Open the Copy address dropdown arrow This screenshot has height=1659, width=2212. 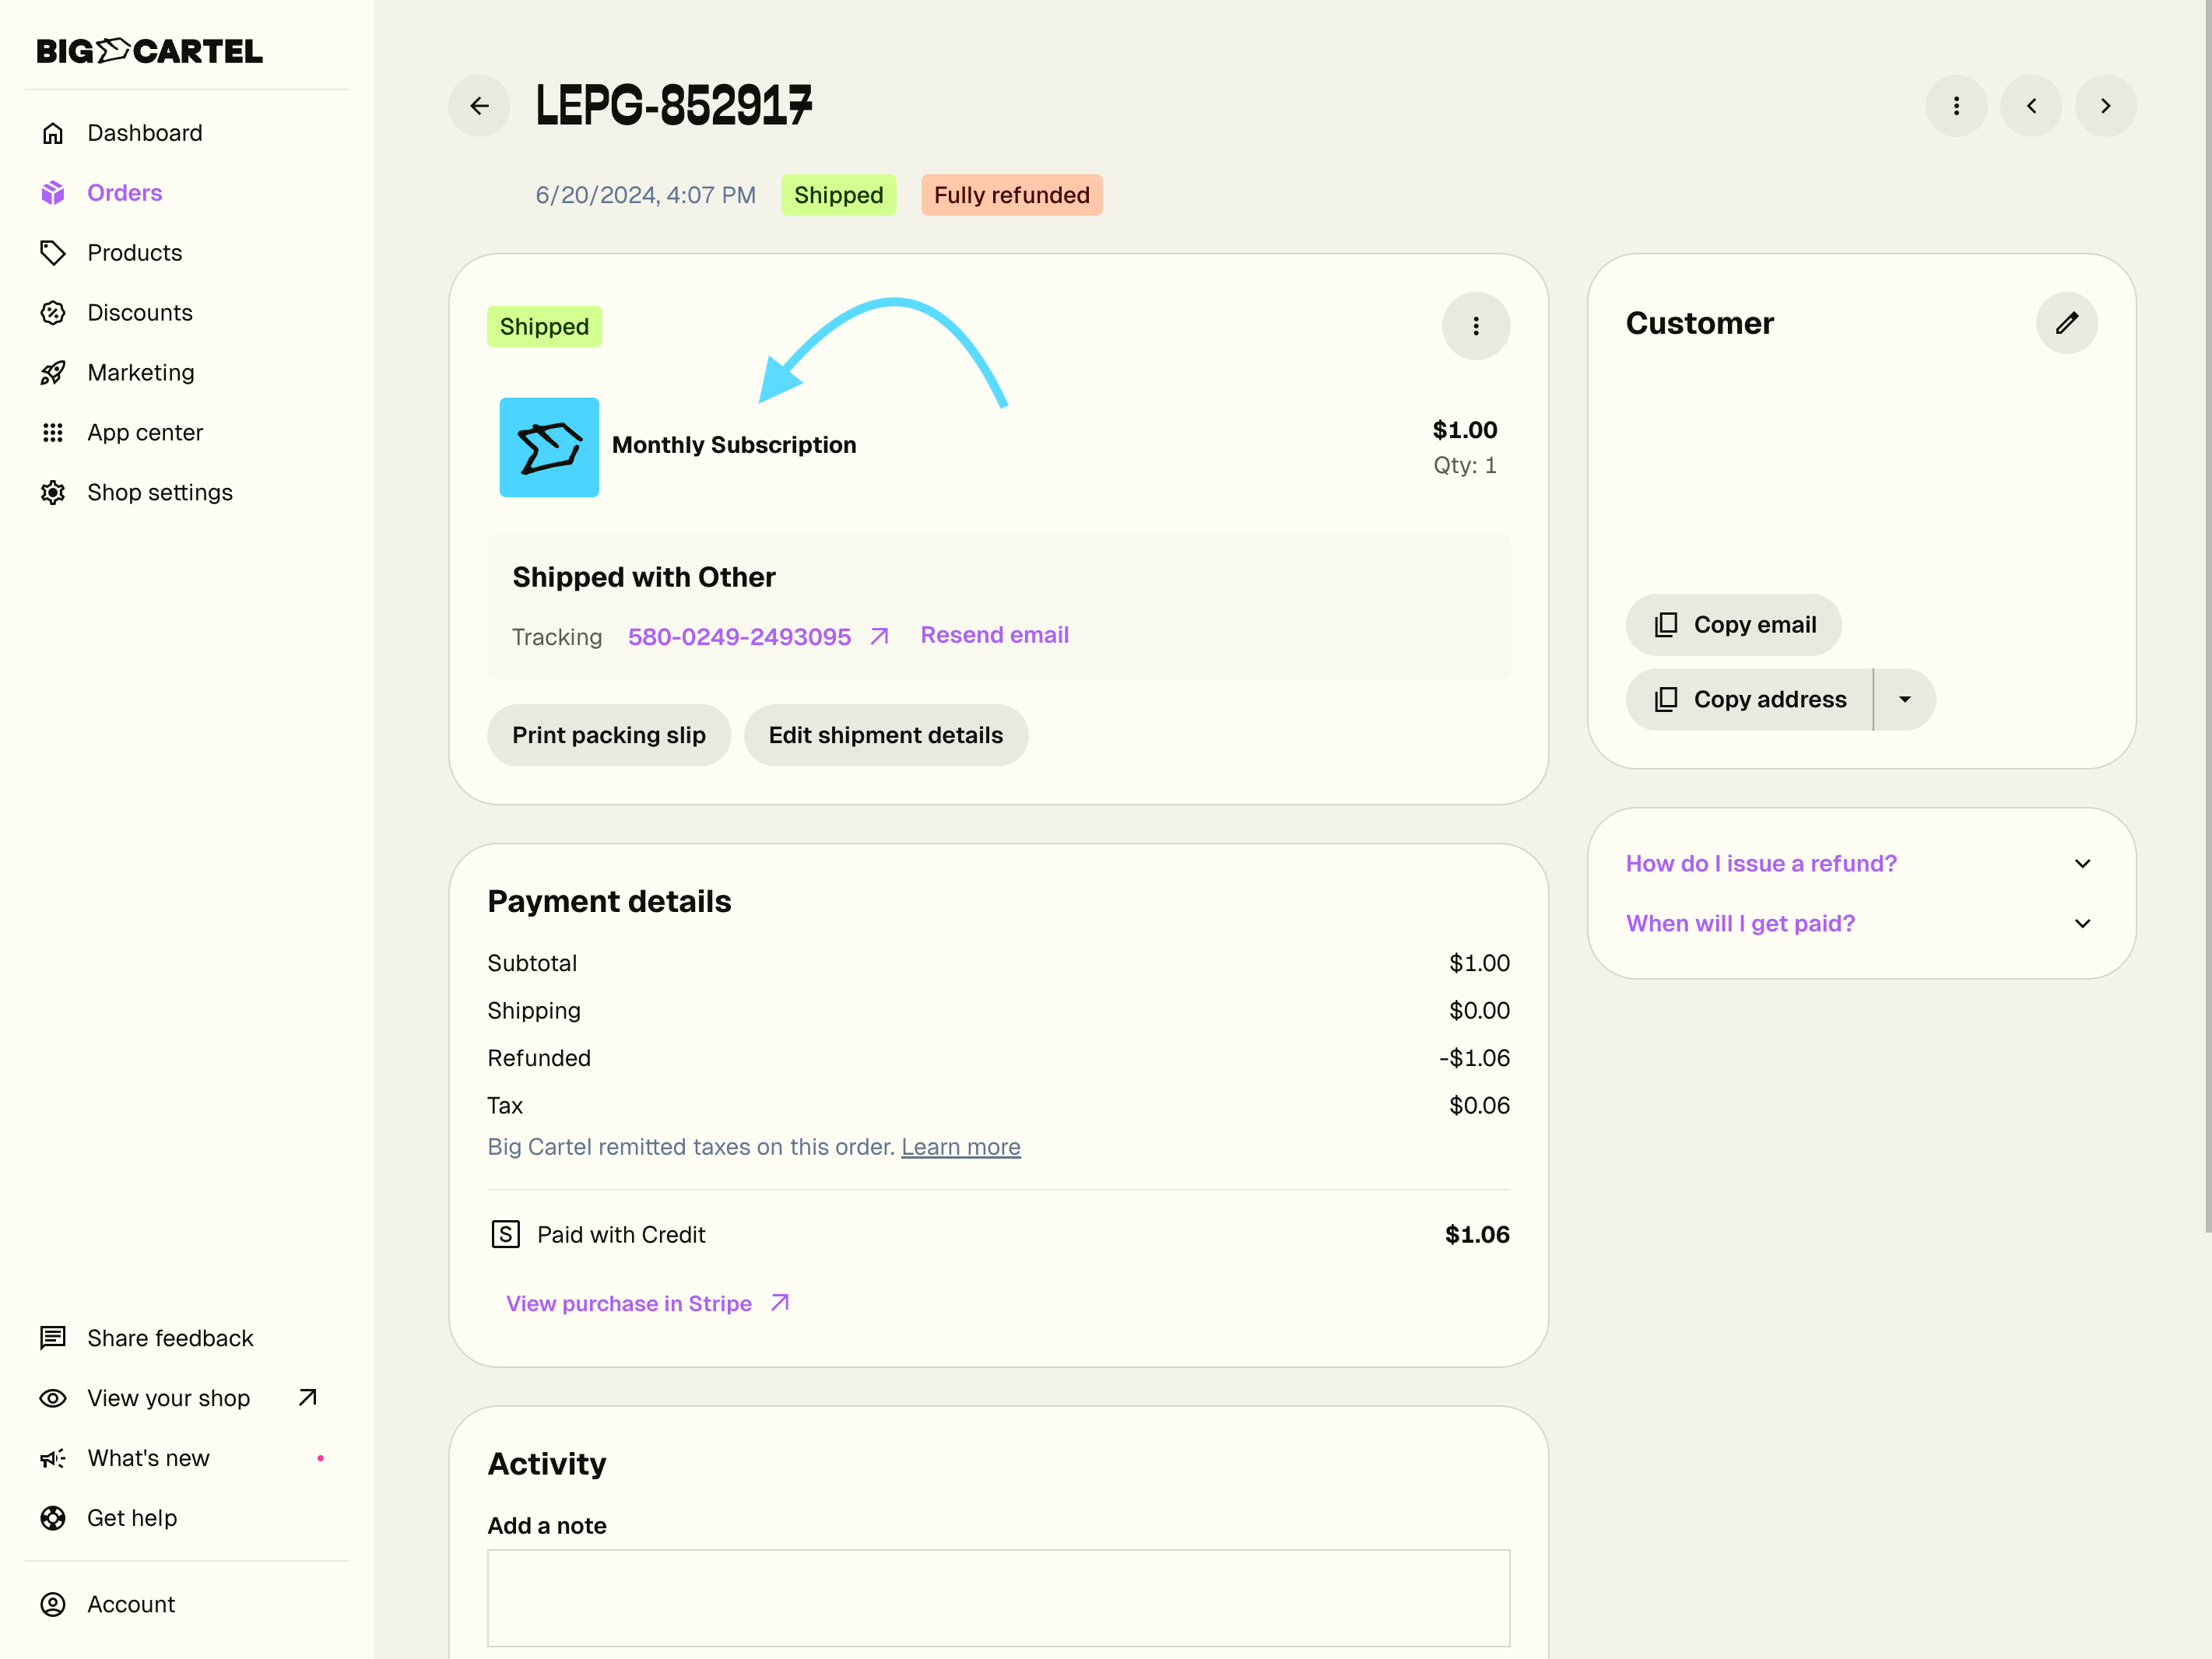point(1904,700)
